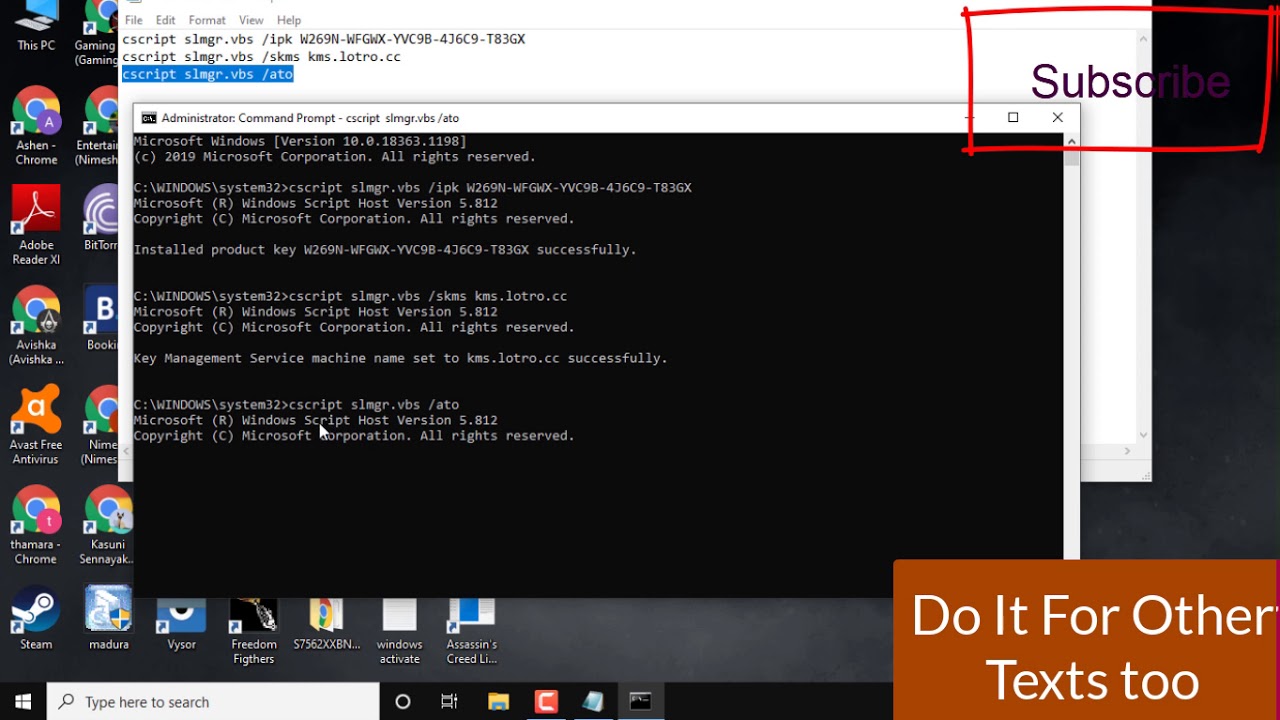Launch Assassin's Creed desktop shortcut
The image size is (1280, 720).
point(472,633)
